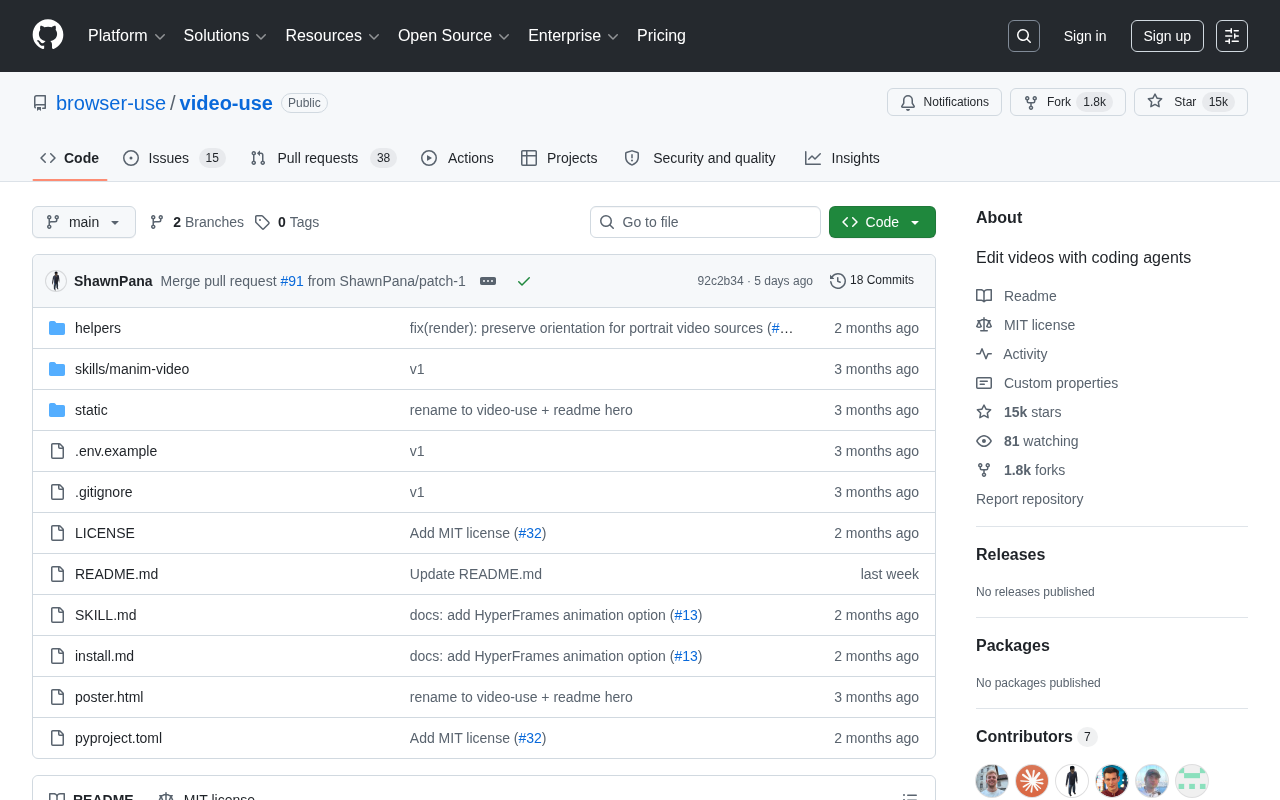This screenshot has width=1280, height=800.
Task: Open the appearance settings sliders icon
Action: click(1232, 36)
